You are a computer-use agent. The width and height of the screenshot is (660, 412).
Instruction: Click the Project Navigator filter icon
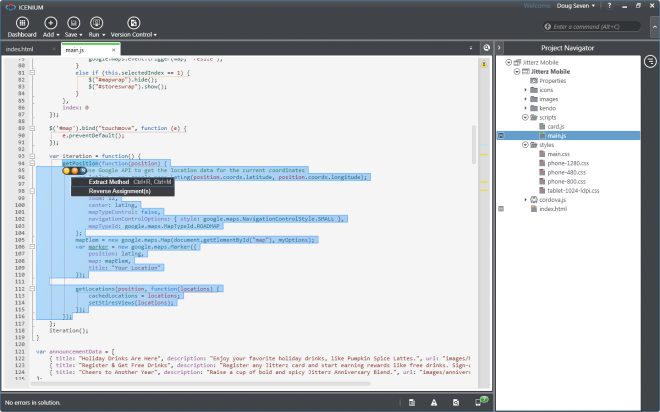(x=651, y=61)
